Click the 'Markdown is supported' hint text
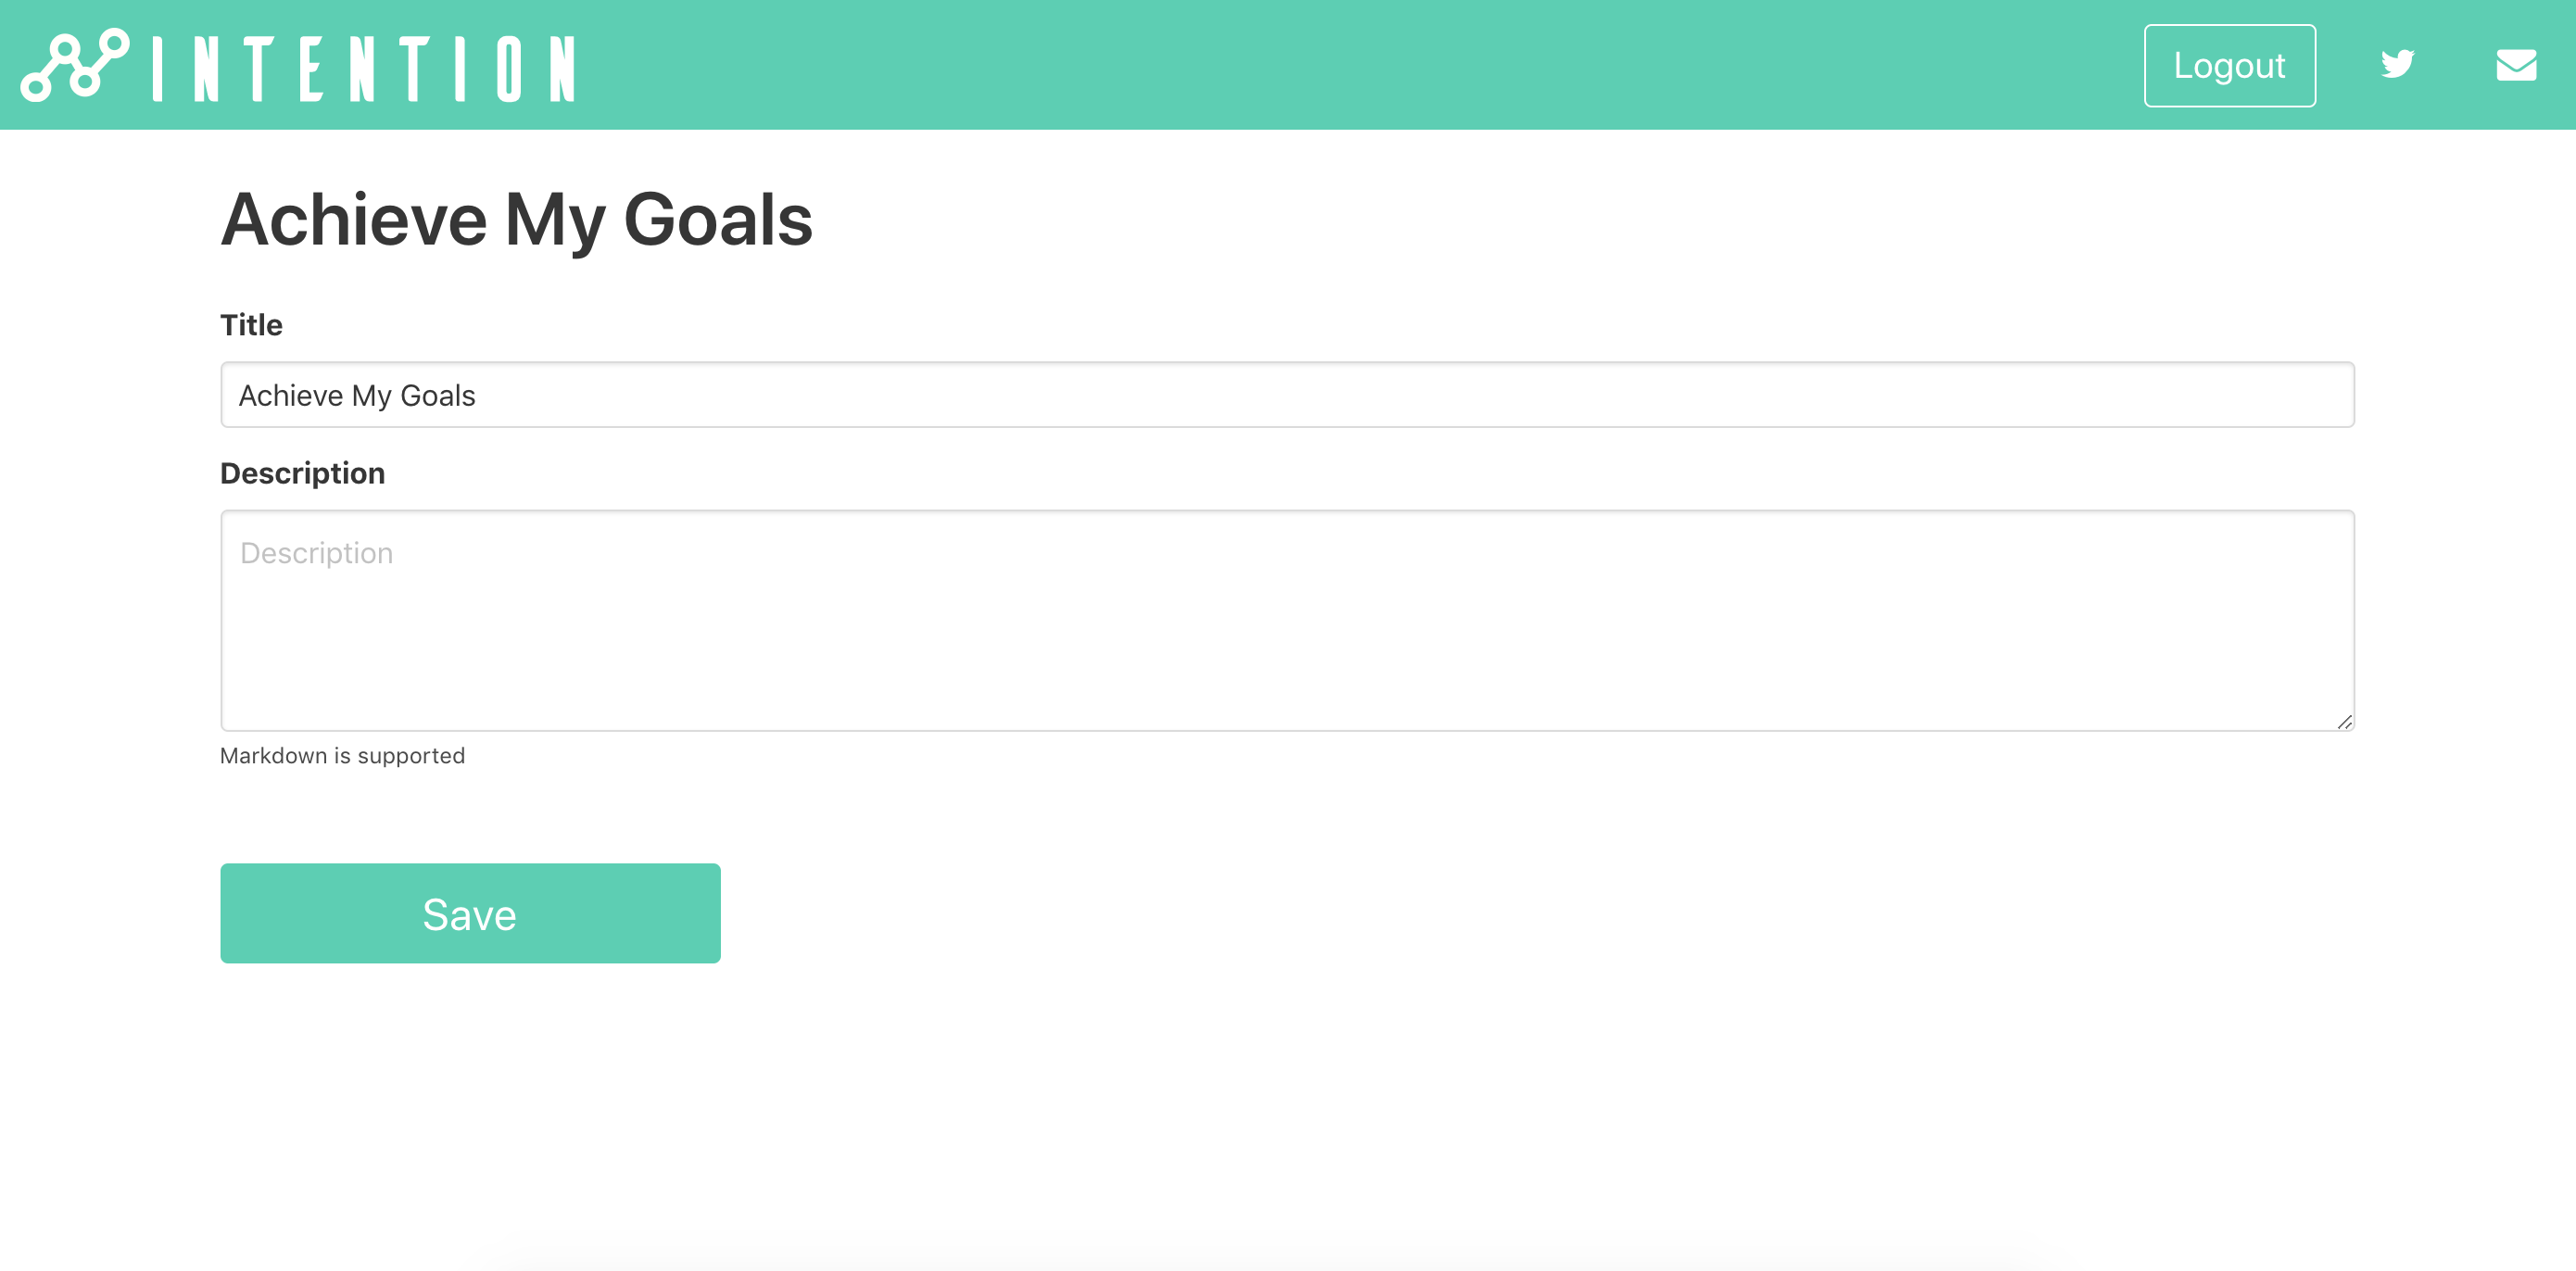The width and height of the screenshot is (2576, 1271). point(342,755)
